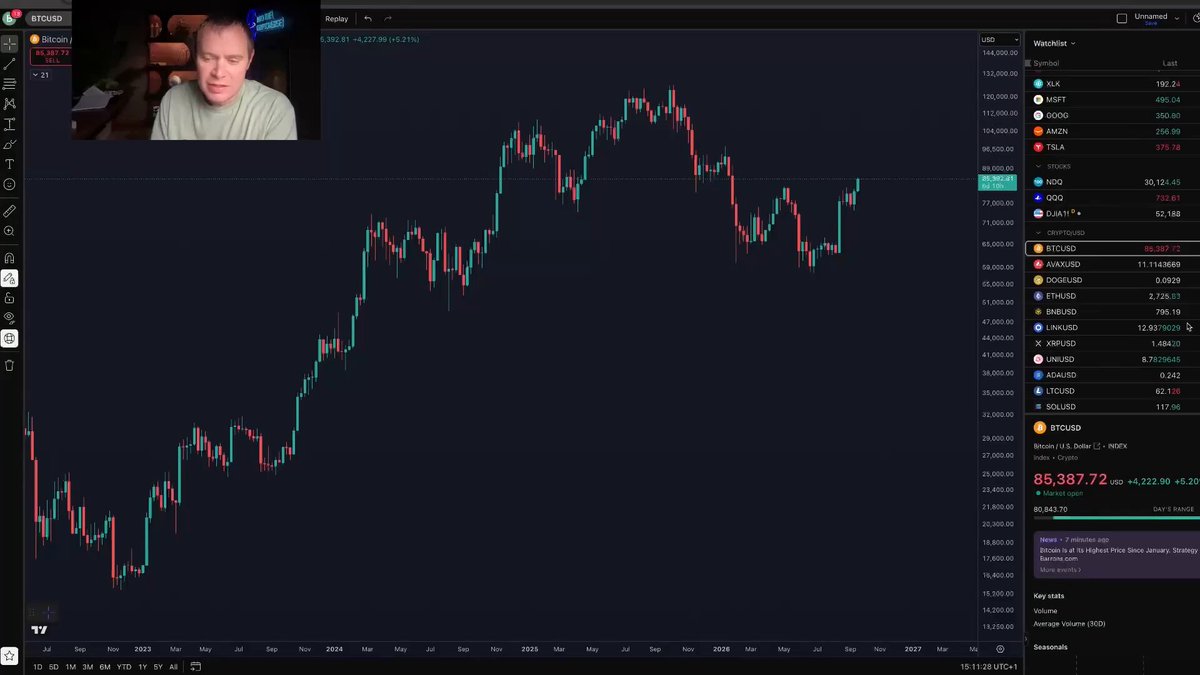
Task: Select the ruler measure tool
Action: (10, 212)
